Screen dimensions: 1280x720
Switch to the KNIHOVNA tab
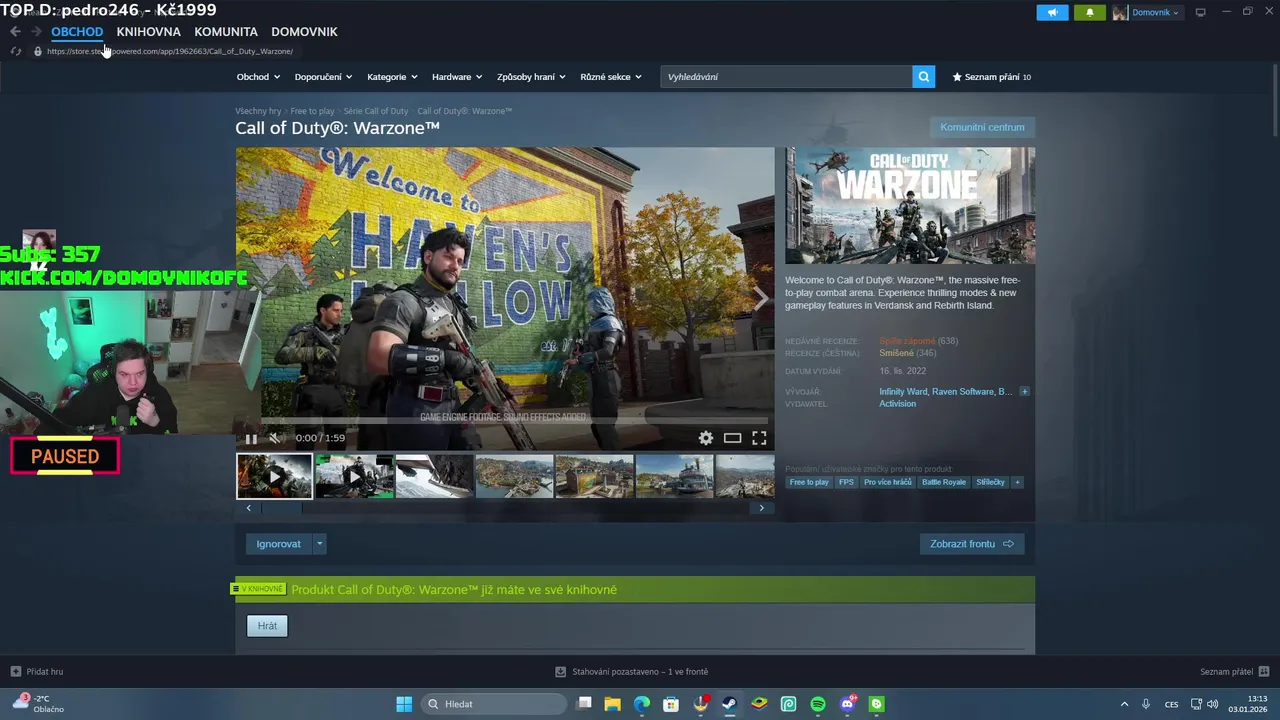tap(148, 32)
